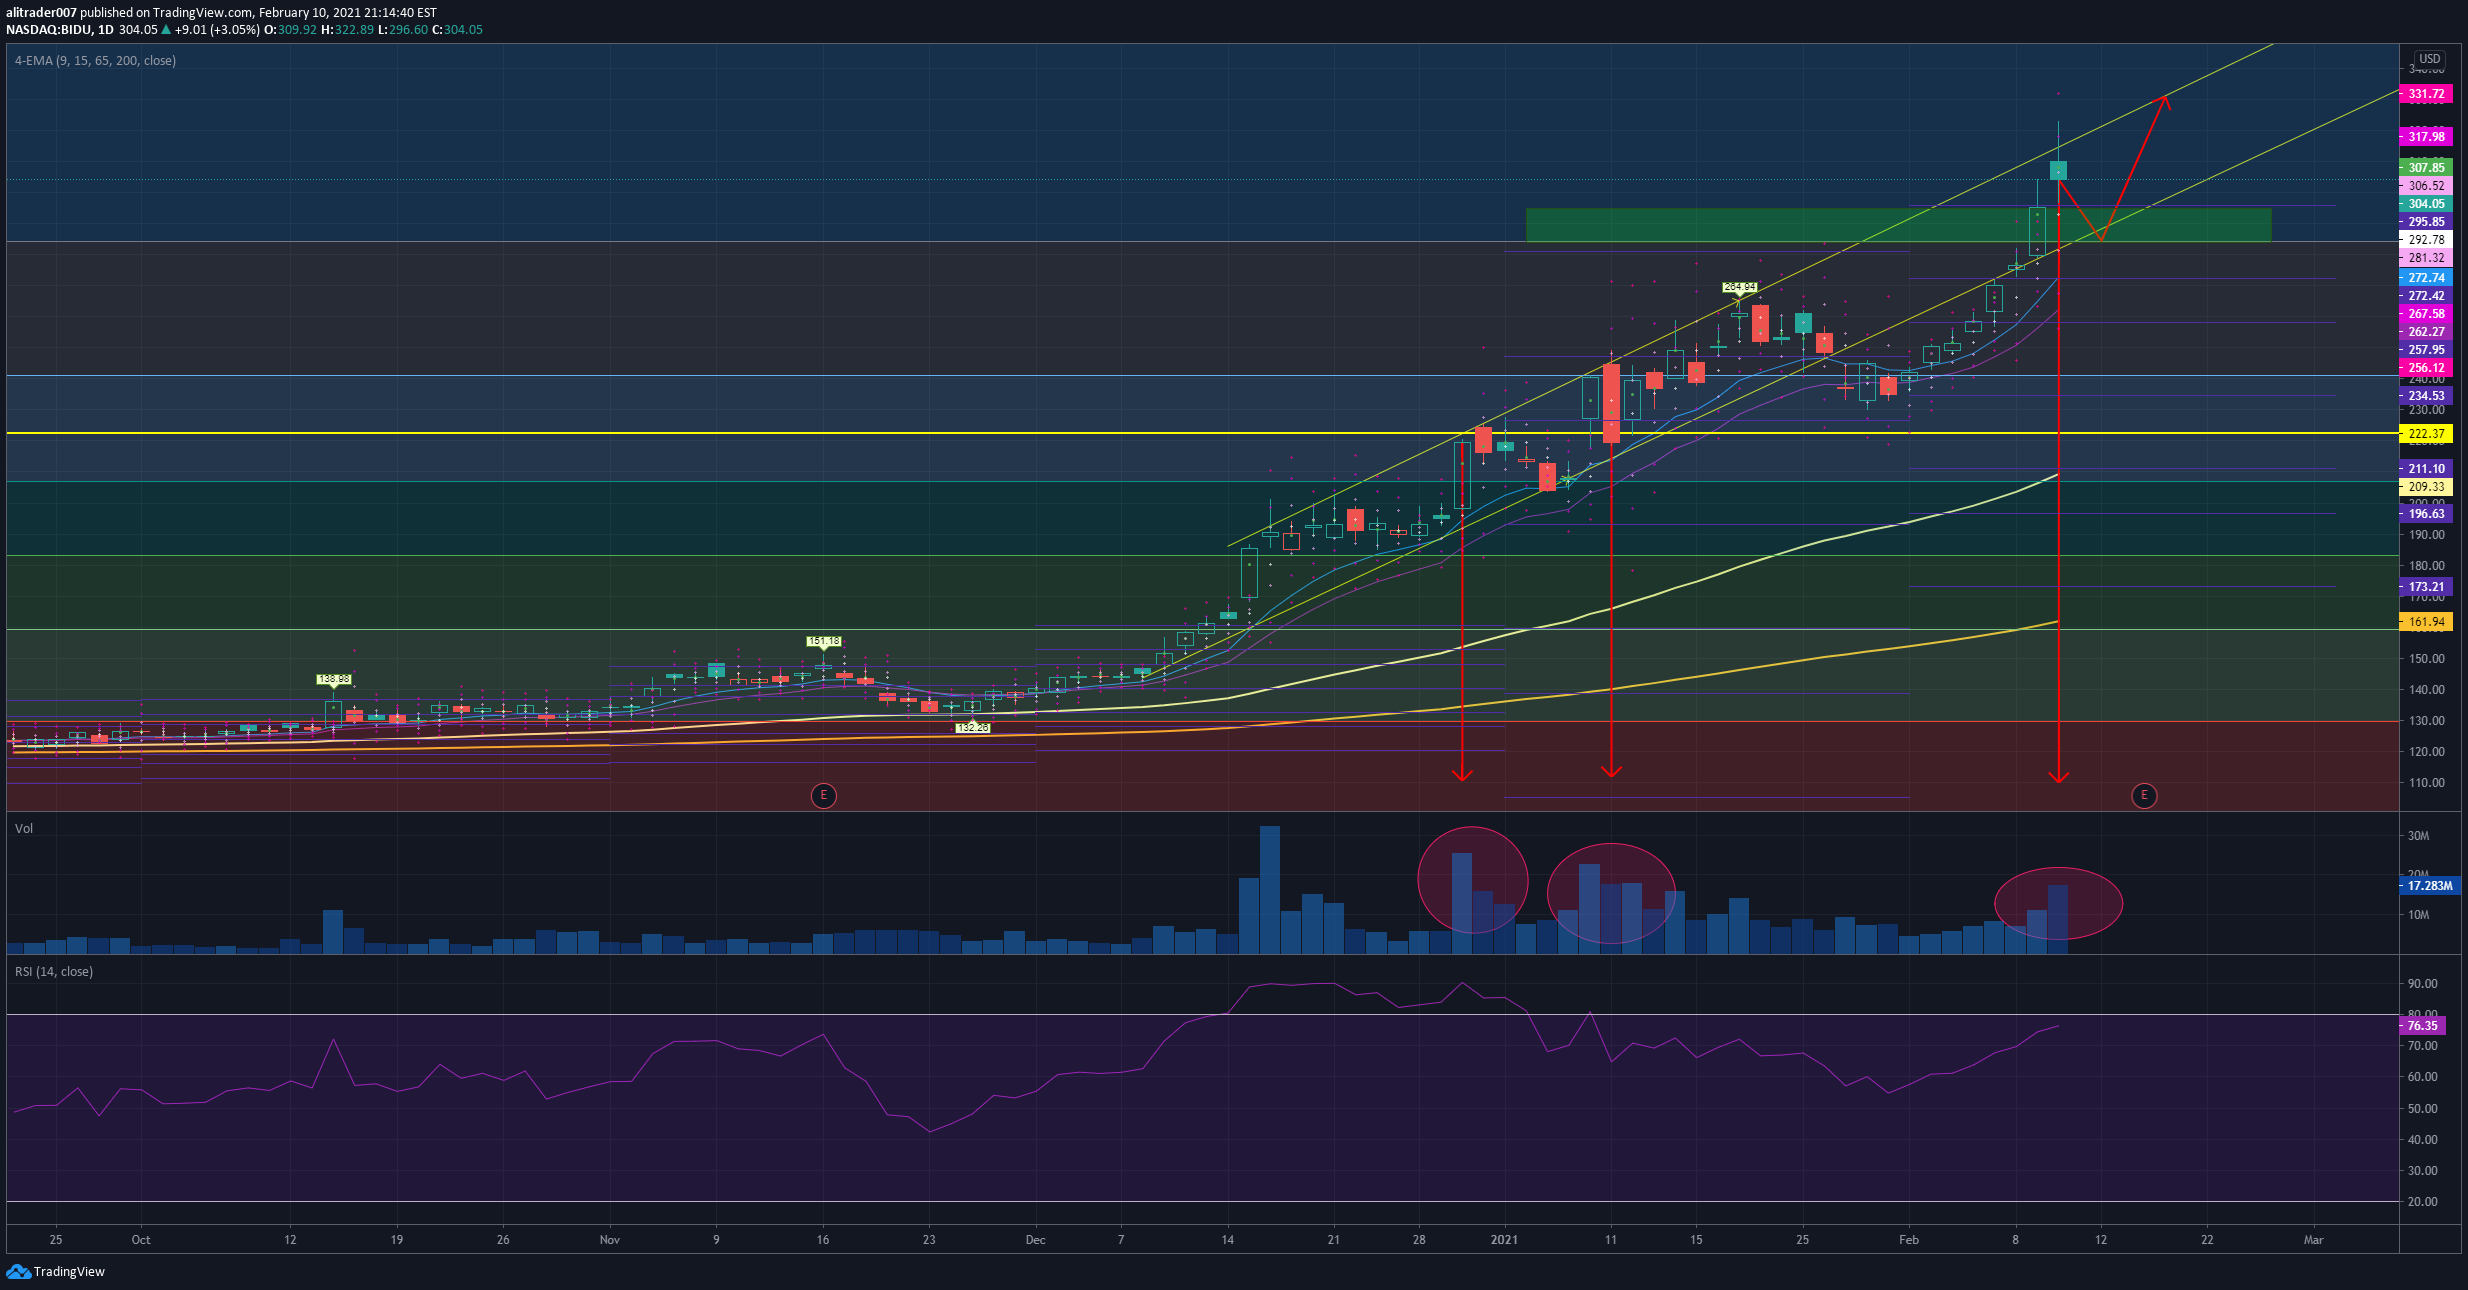
Task: Click the 2021 label on time axis
Action: 1504,1240
